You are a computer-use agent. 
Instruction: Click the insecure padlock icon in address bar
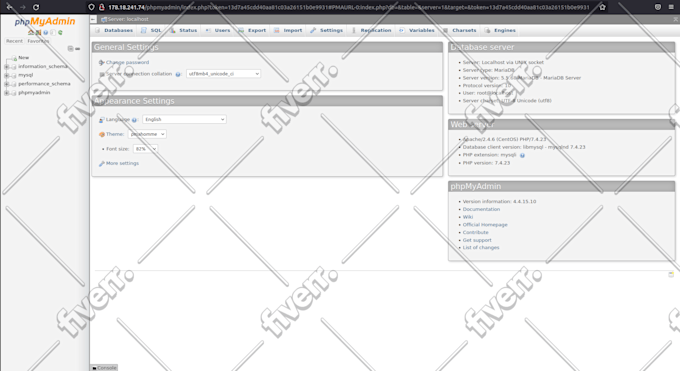coord(101,7)
